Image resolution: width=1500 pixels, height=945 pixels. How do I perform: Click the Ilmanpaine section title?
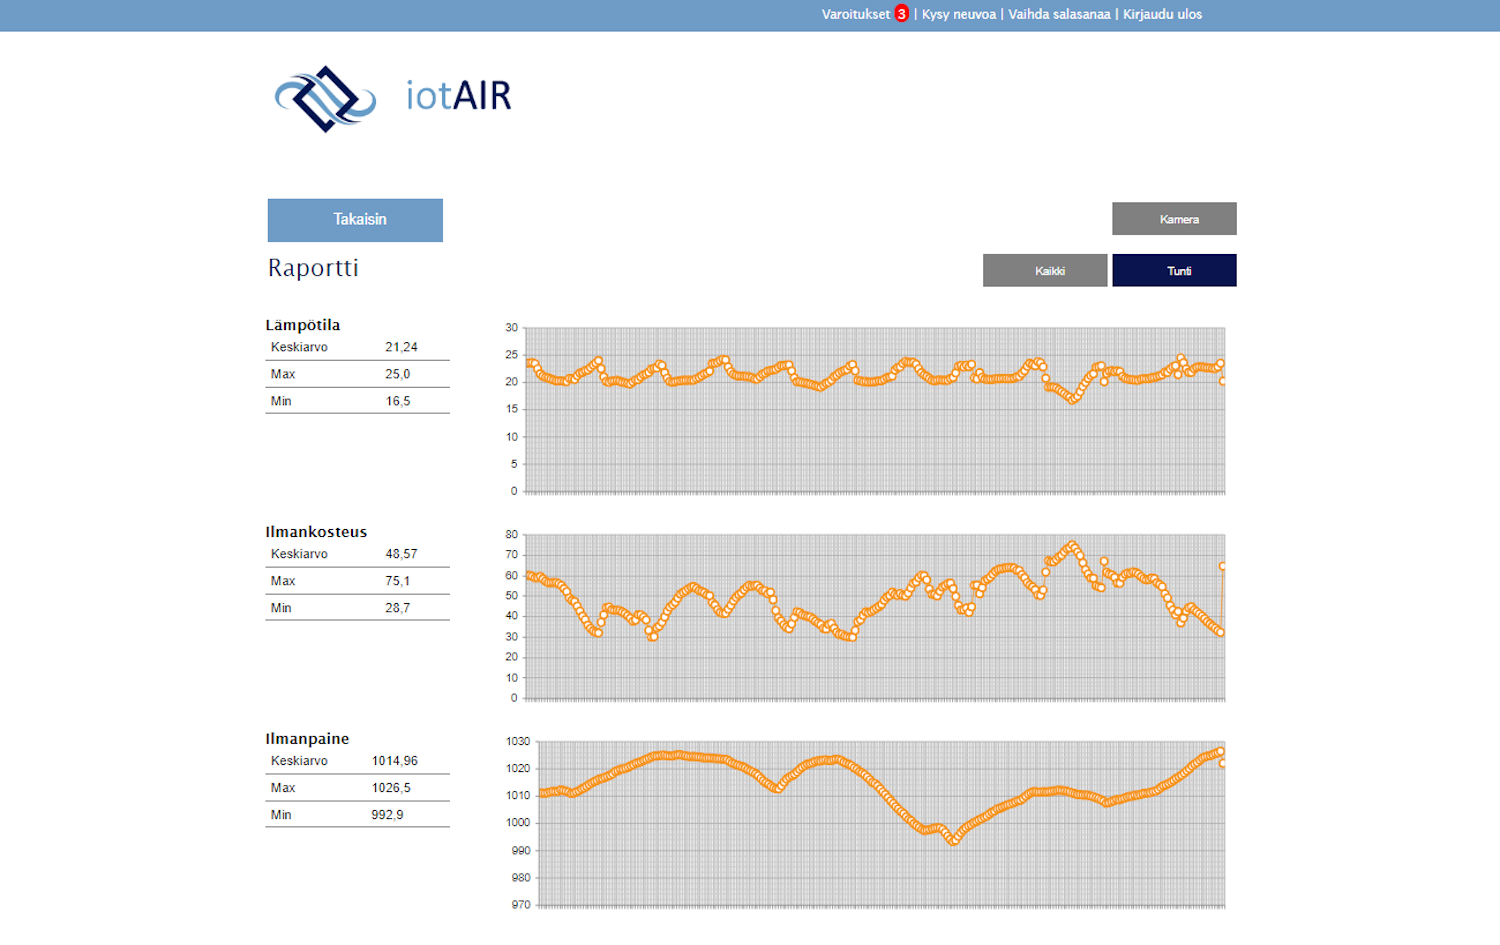tap(307, 739)
